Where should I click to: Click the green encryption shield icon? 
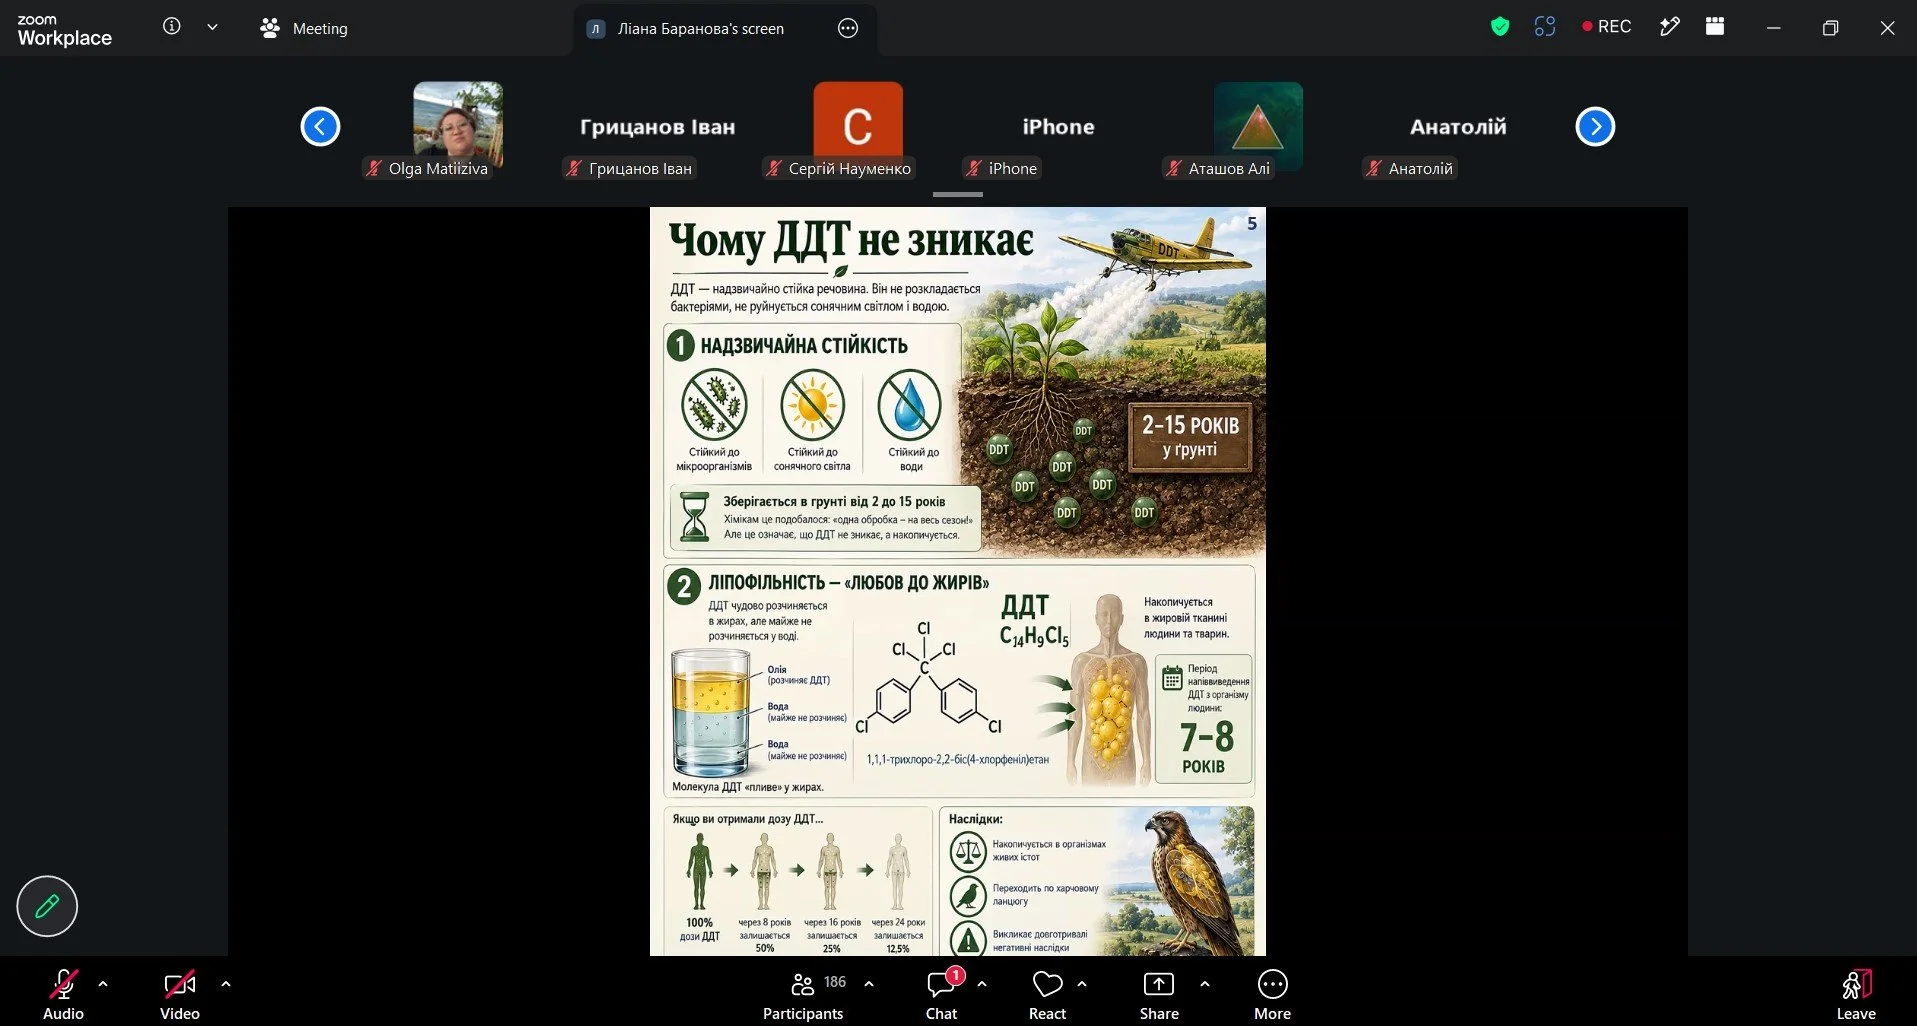pos(1499,27)
